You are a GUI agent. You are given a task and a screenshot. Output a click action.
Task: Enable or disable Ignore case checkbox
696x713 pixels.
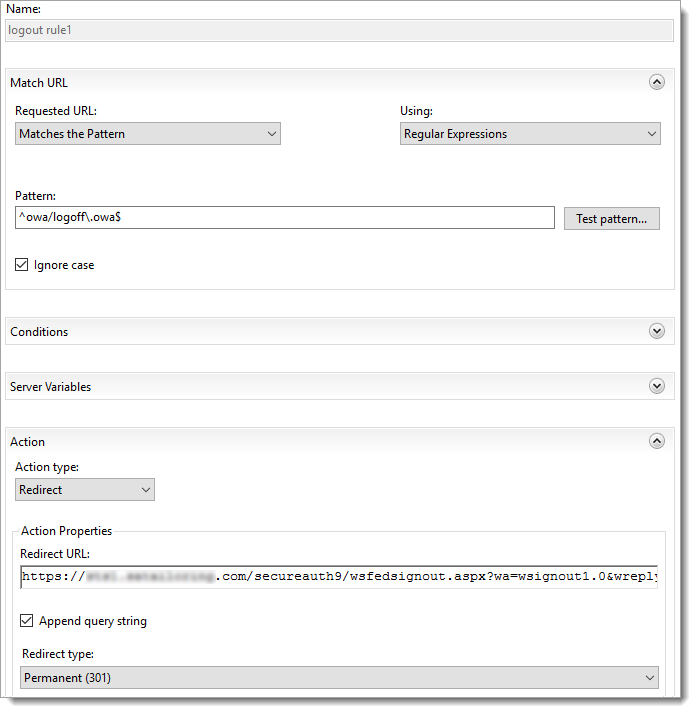pos(22,265)
